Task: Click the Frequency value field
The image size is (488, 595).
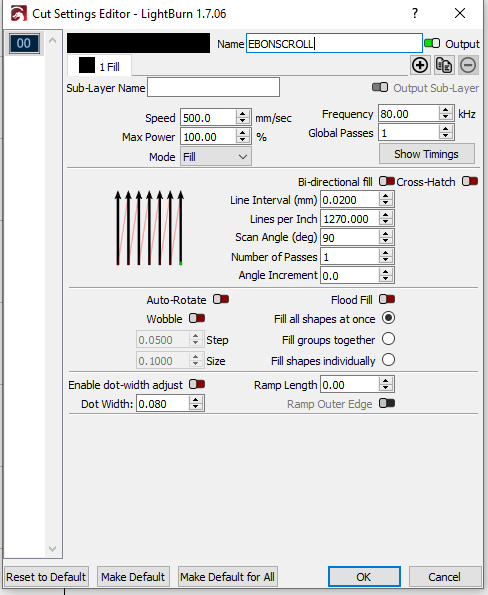Action: (409, 113)
